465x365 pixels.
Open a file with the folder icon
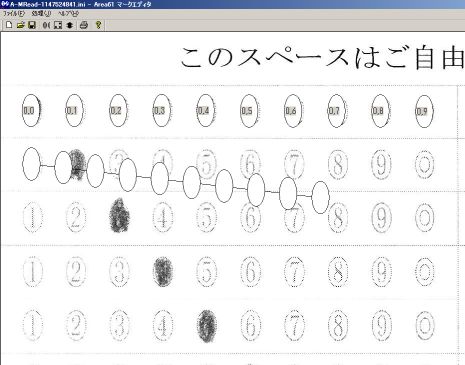20,25
